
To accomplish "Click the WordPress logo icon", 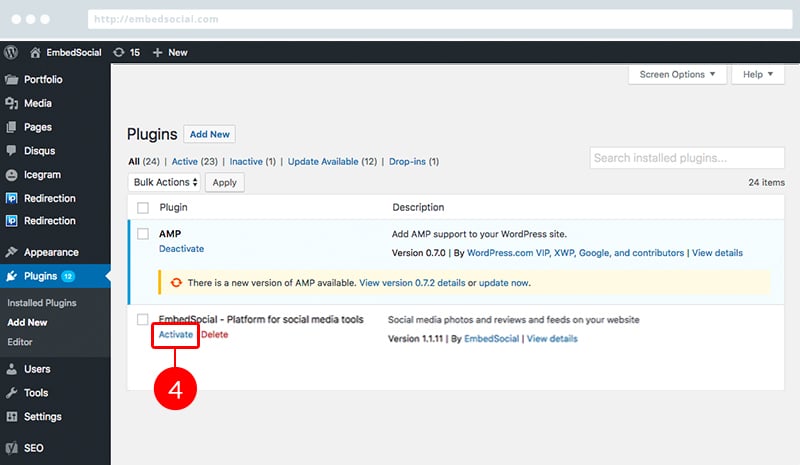I will [x=11, y=52].
